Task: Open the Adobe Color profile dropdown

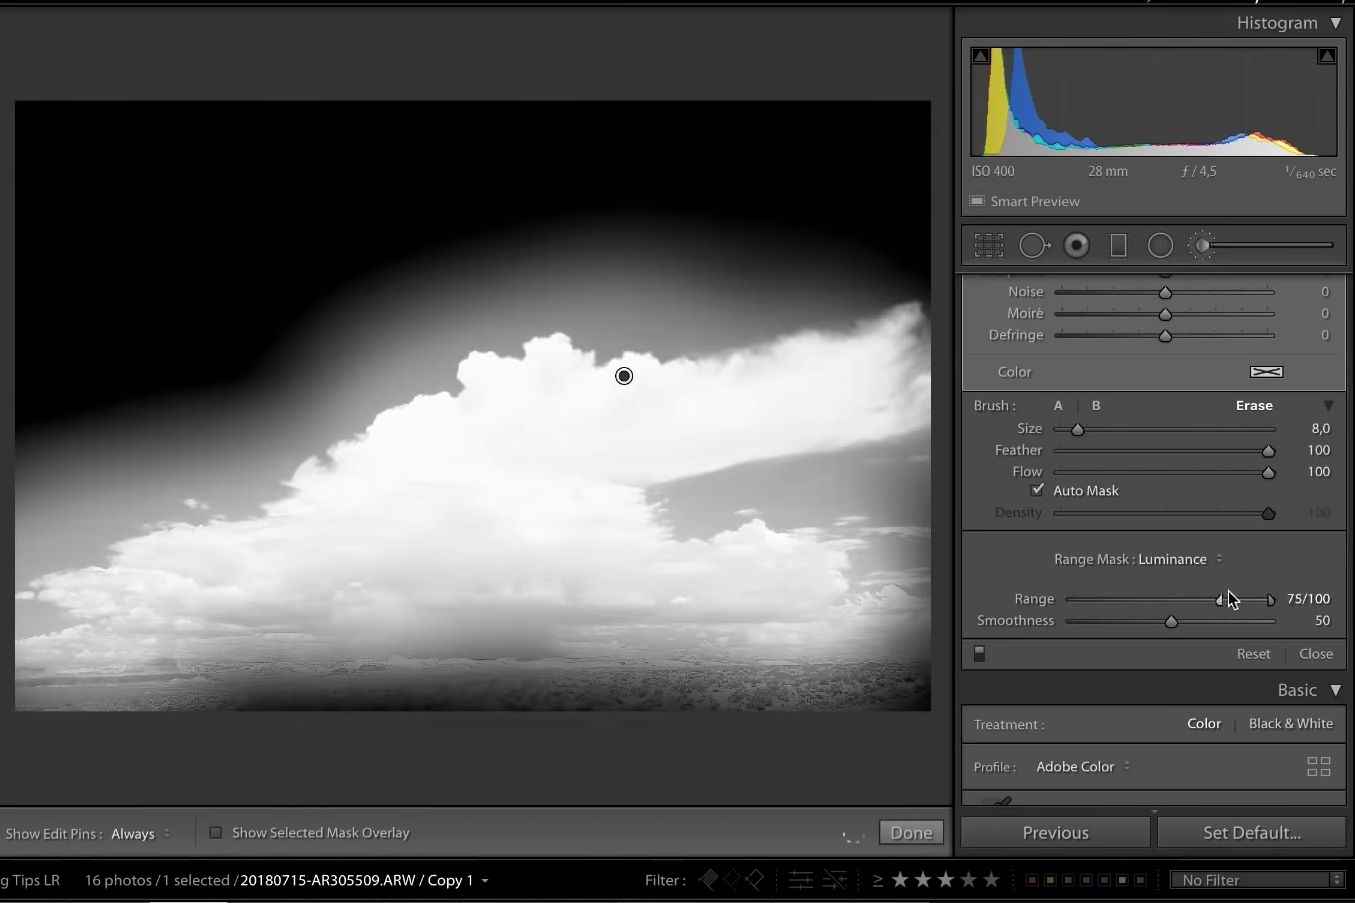Action: click(1084, 767)
